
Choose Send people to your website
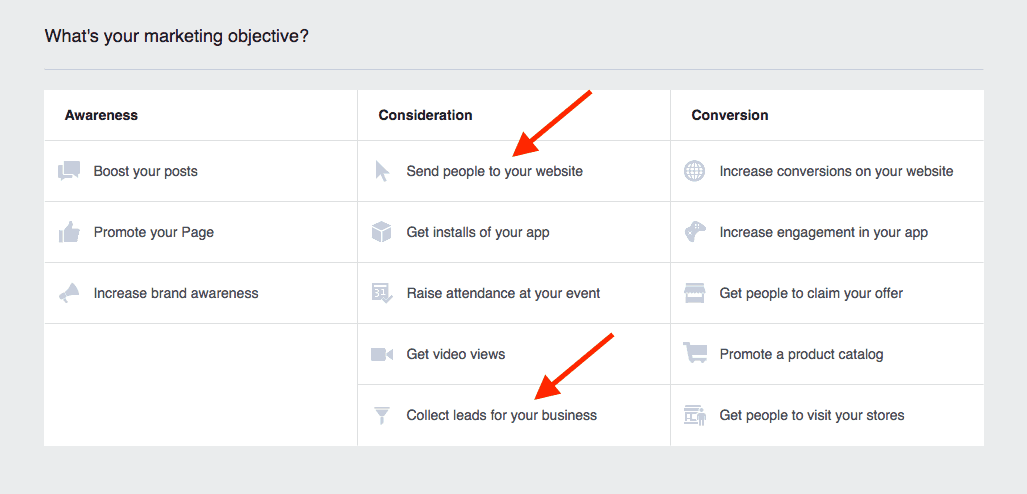(494, 171)
